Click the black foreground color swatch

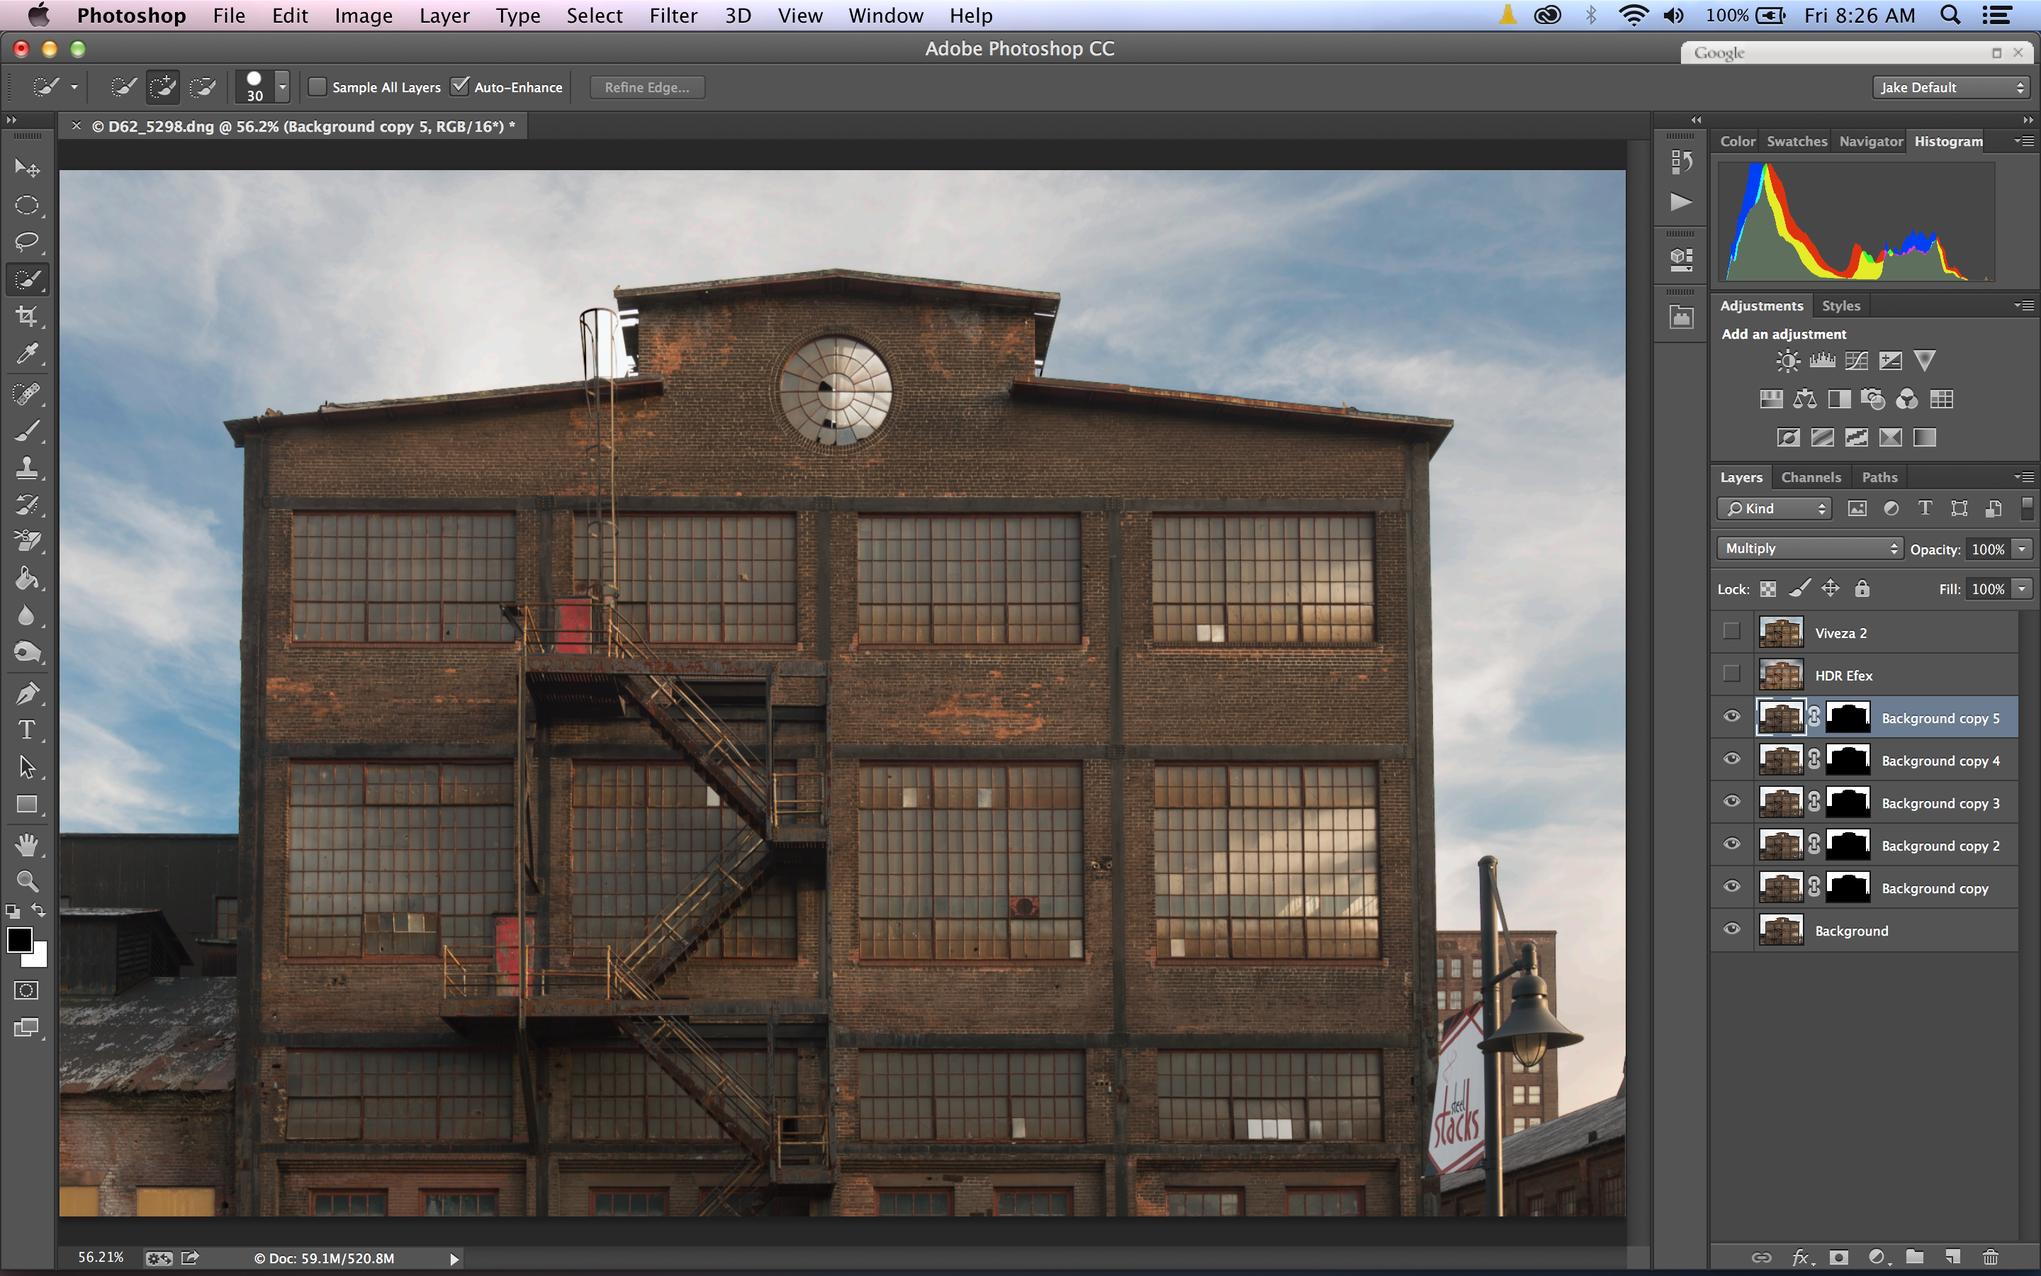click(x=19, y=940)
